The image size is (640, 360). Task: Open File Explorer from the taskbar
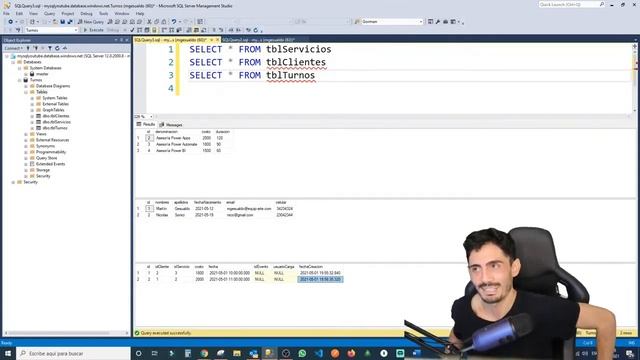click(x=237, y=353)
